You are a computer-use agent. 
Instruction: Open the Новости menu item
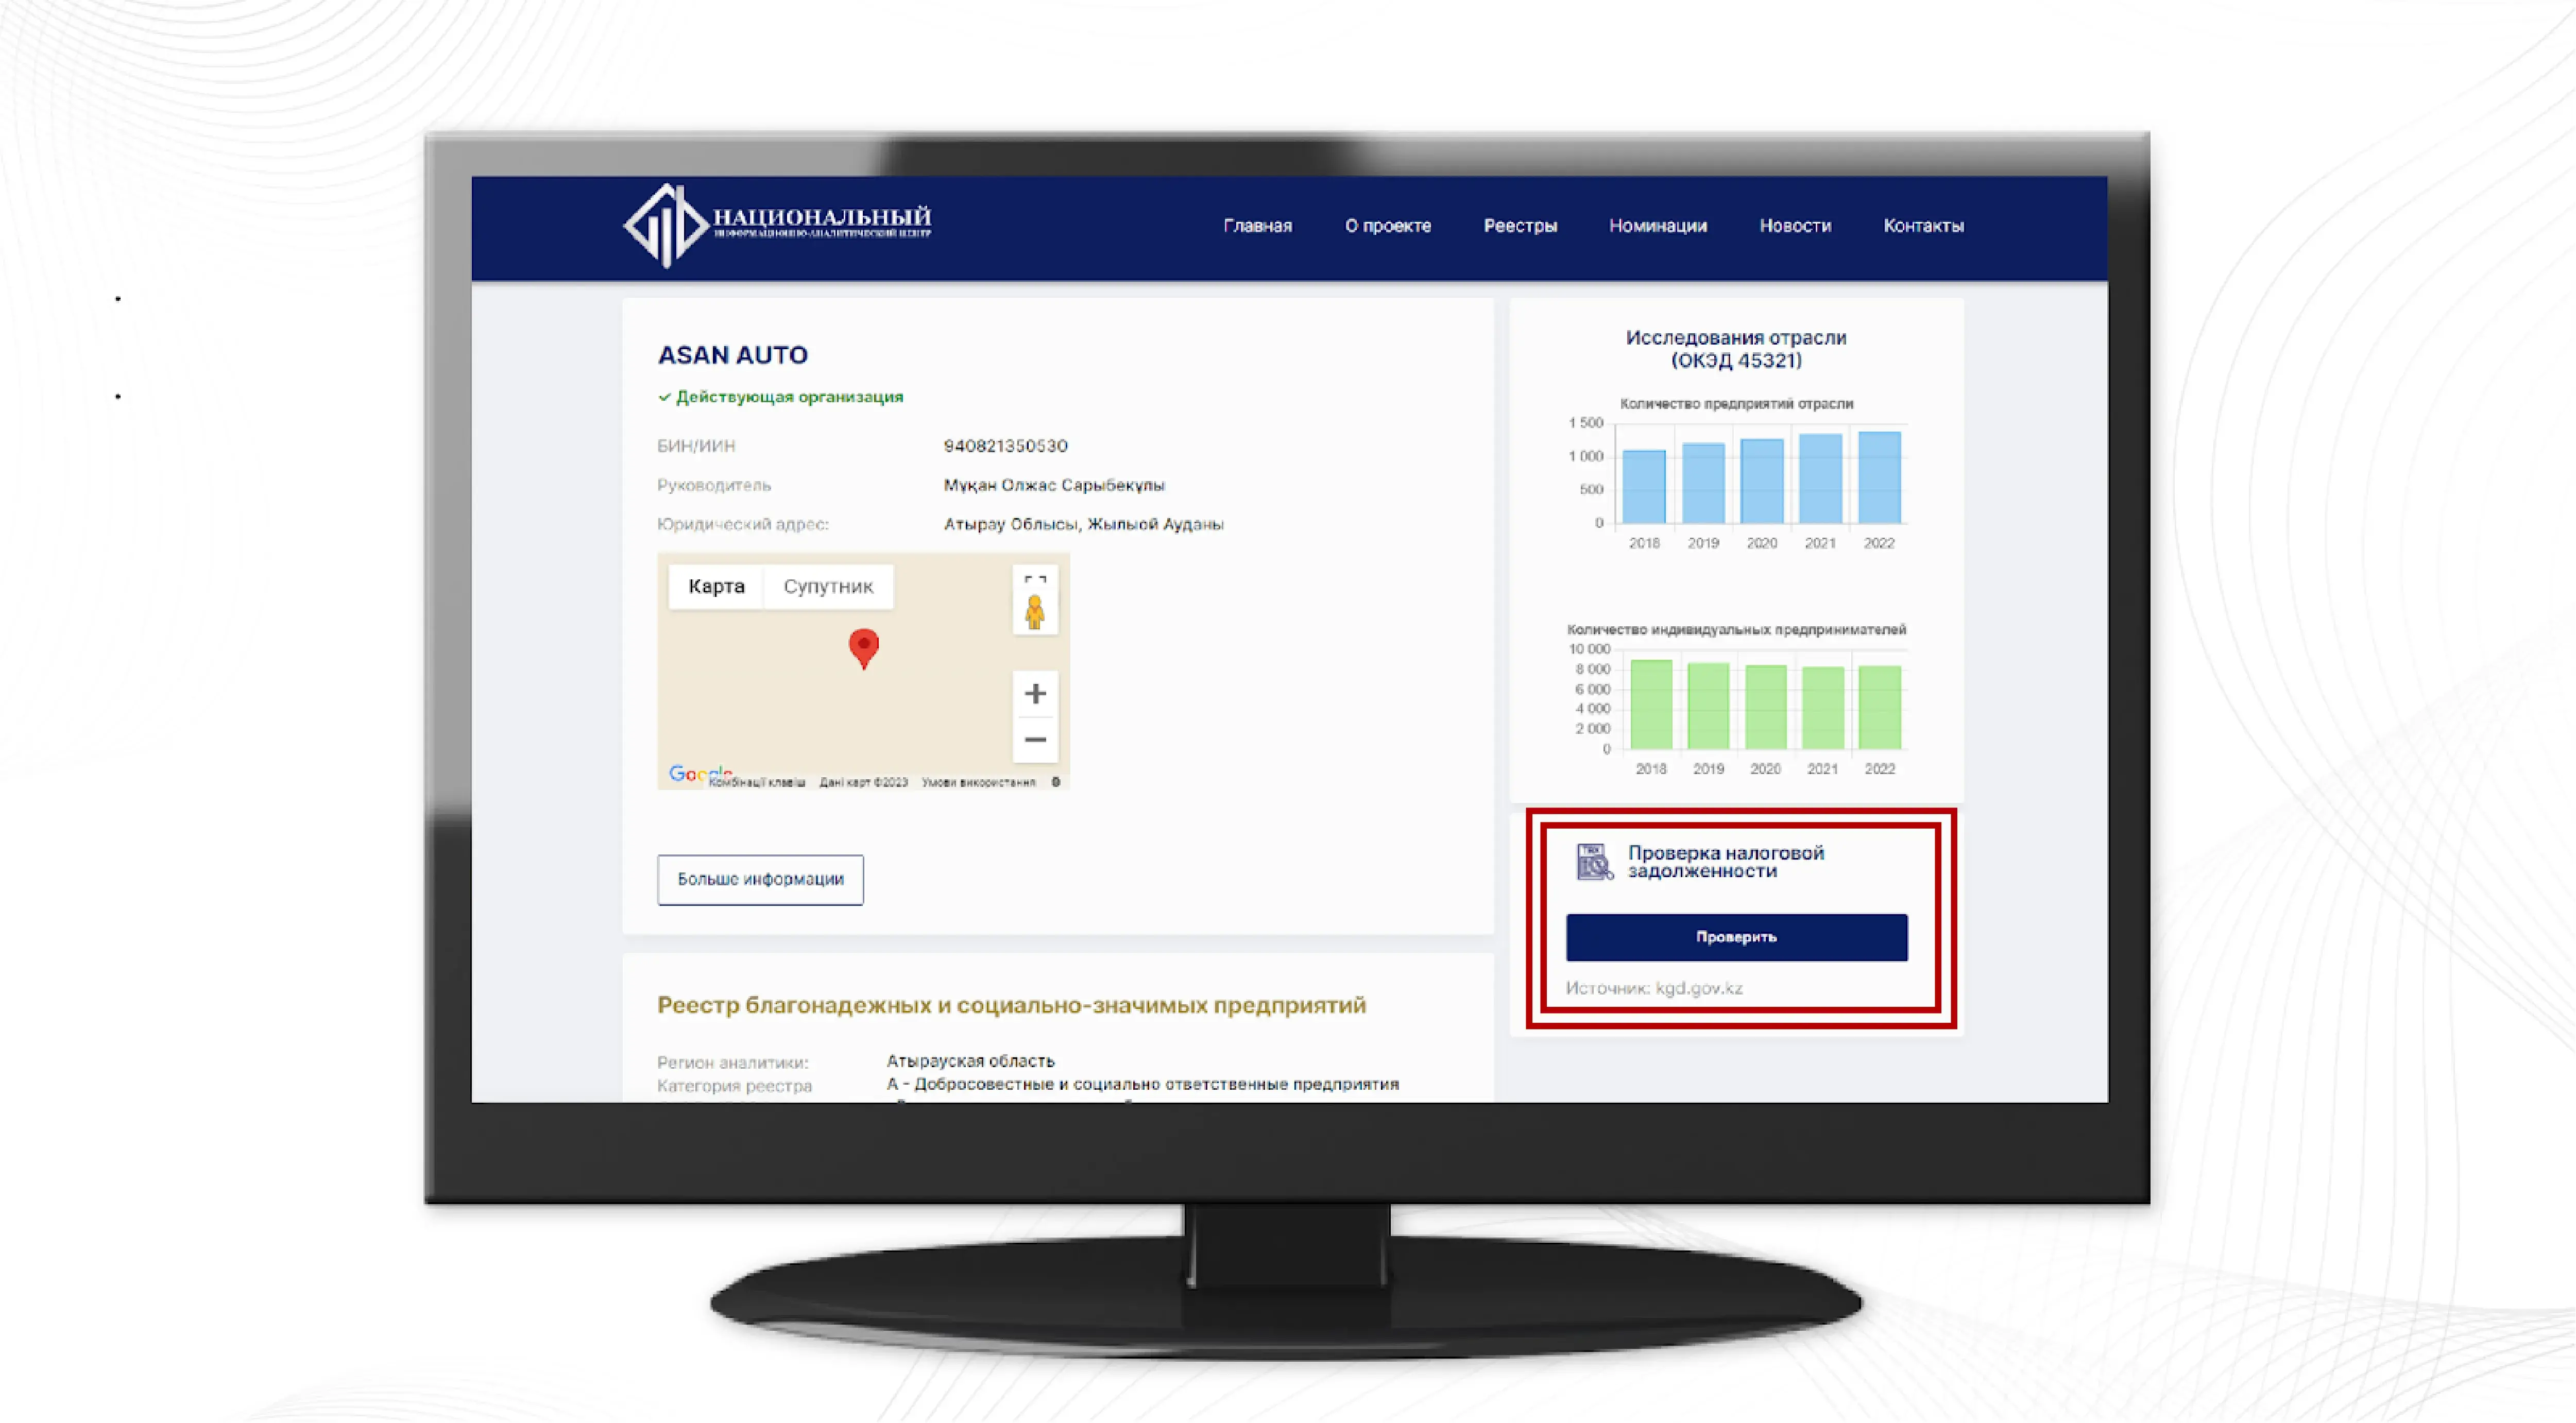(x=1795, y=226)
